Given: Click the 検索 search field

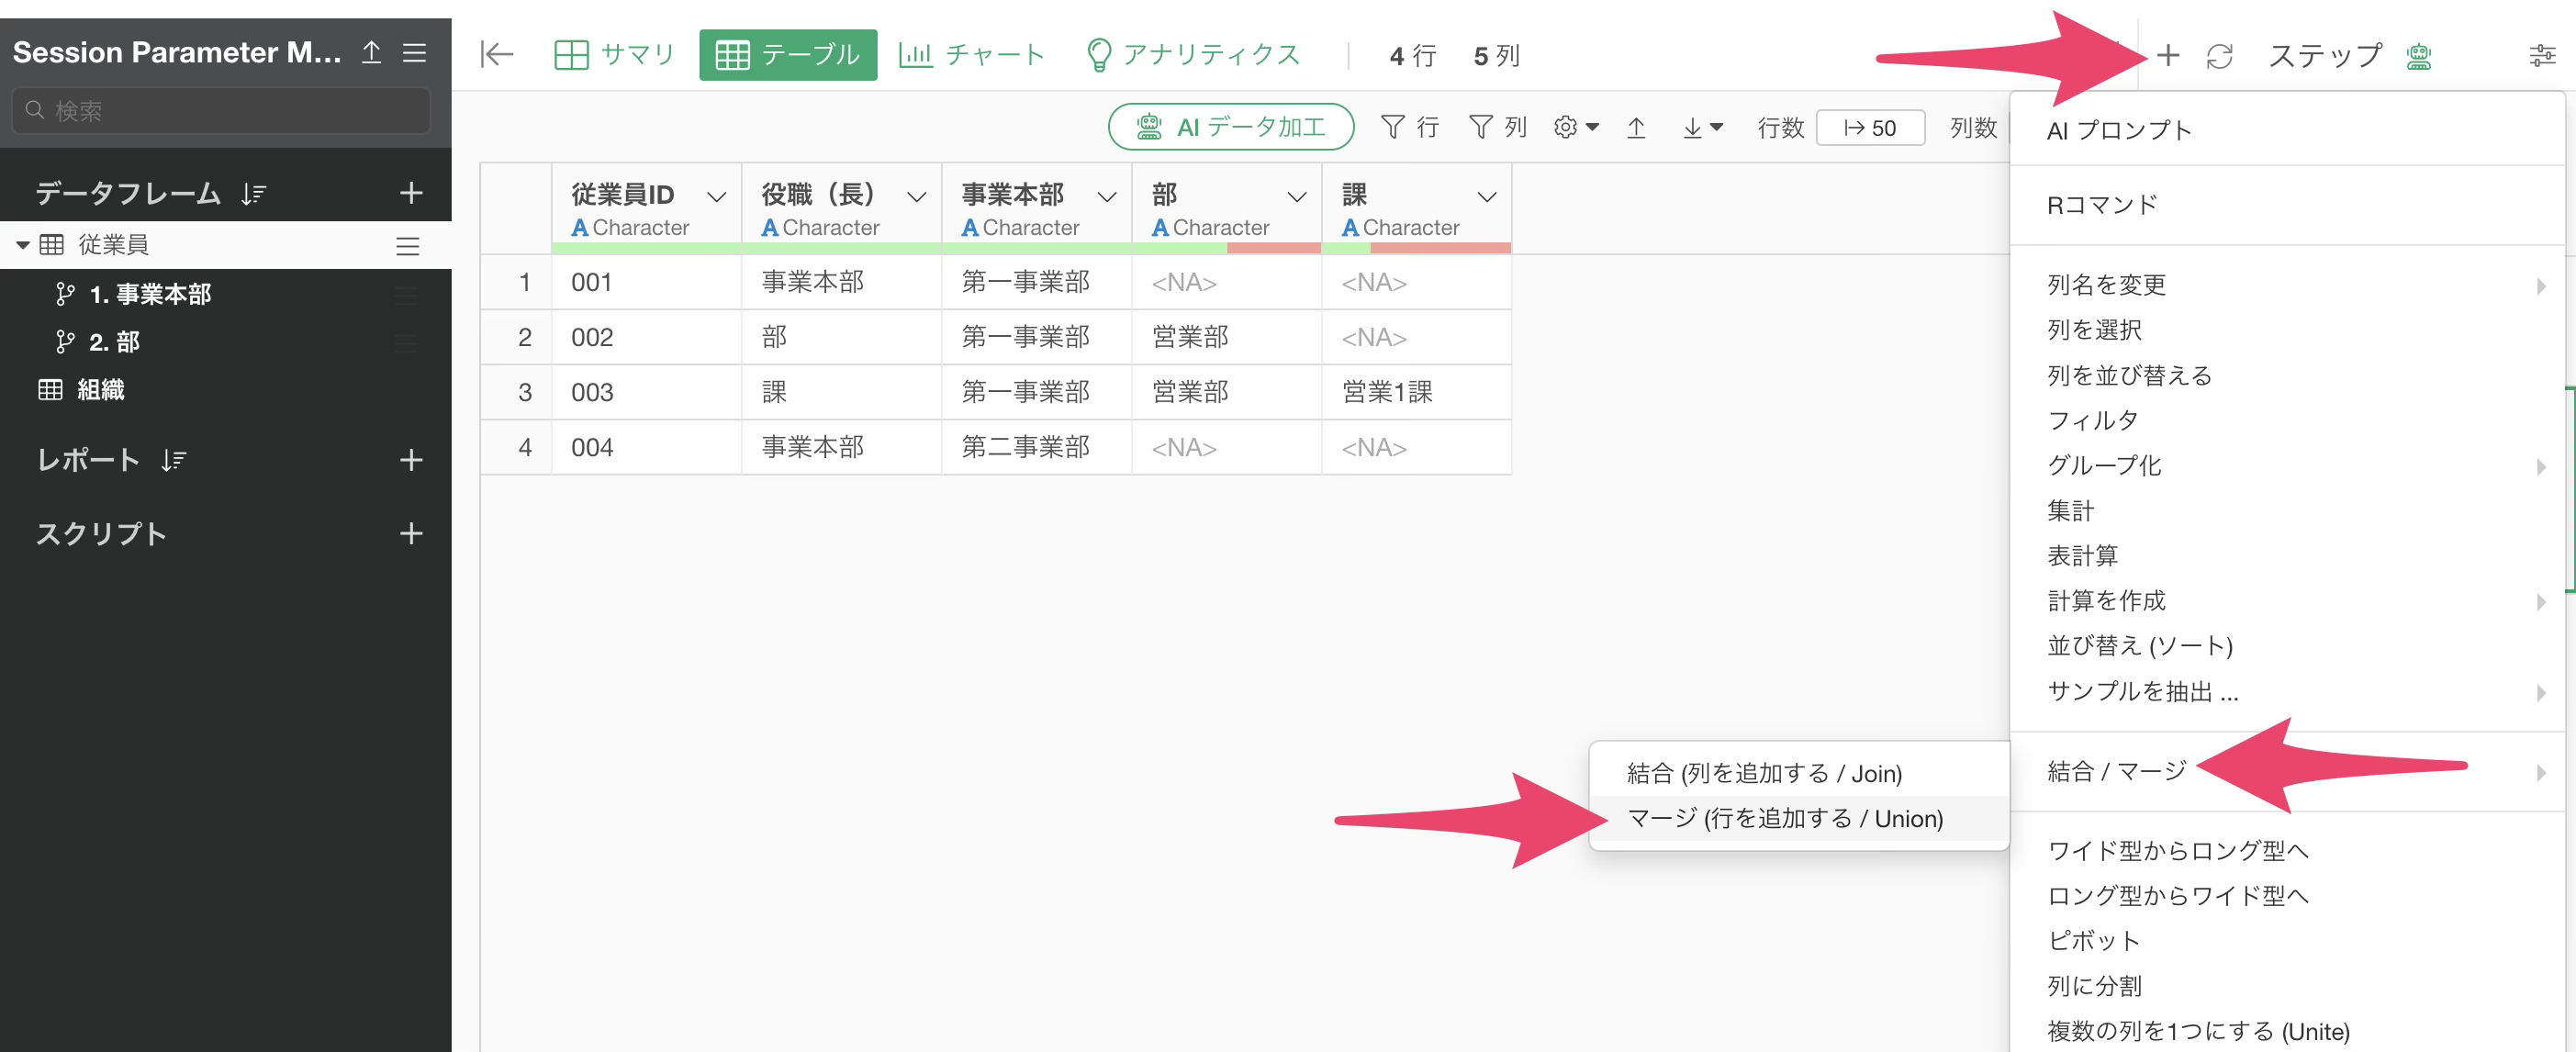Looking at the screenshot, I should click(222, 110).
